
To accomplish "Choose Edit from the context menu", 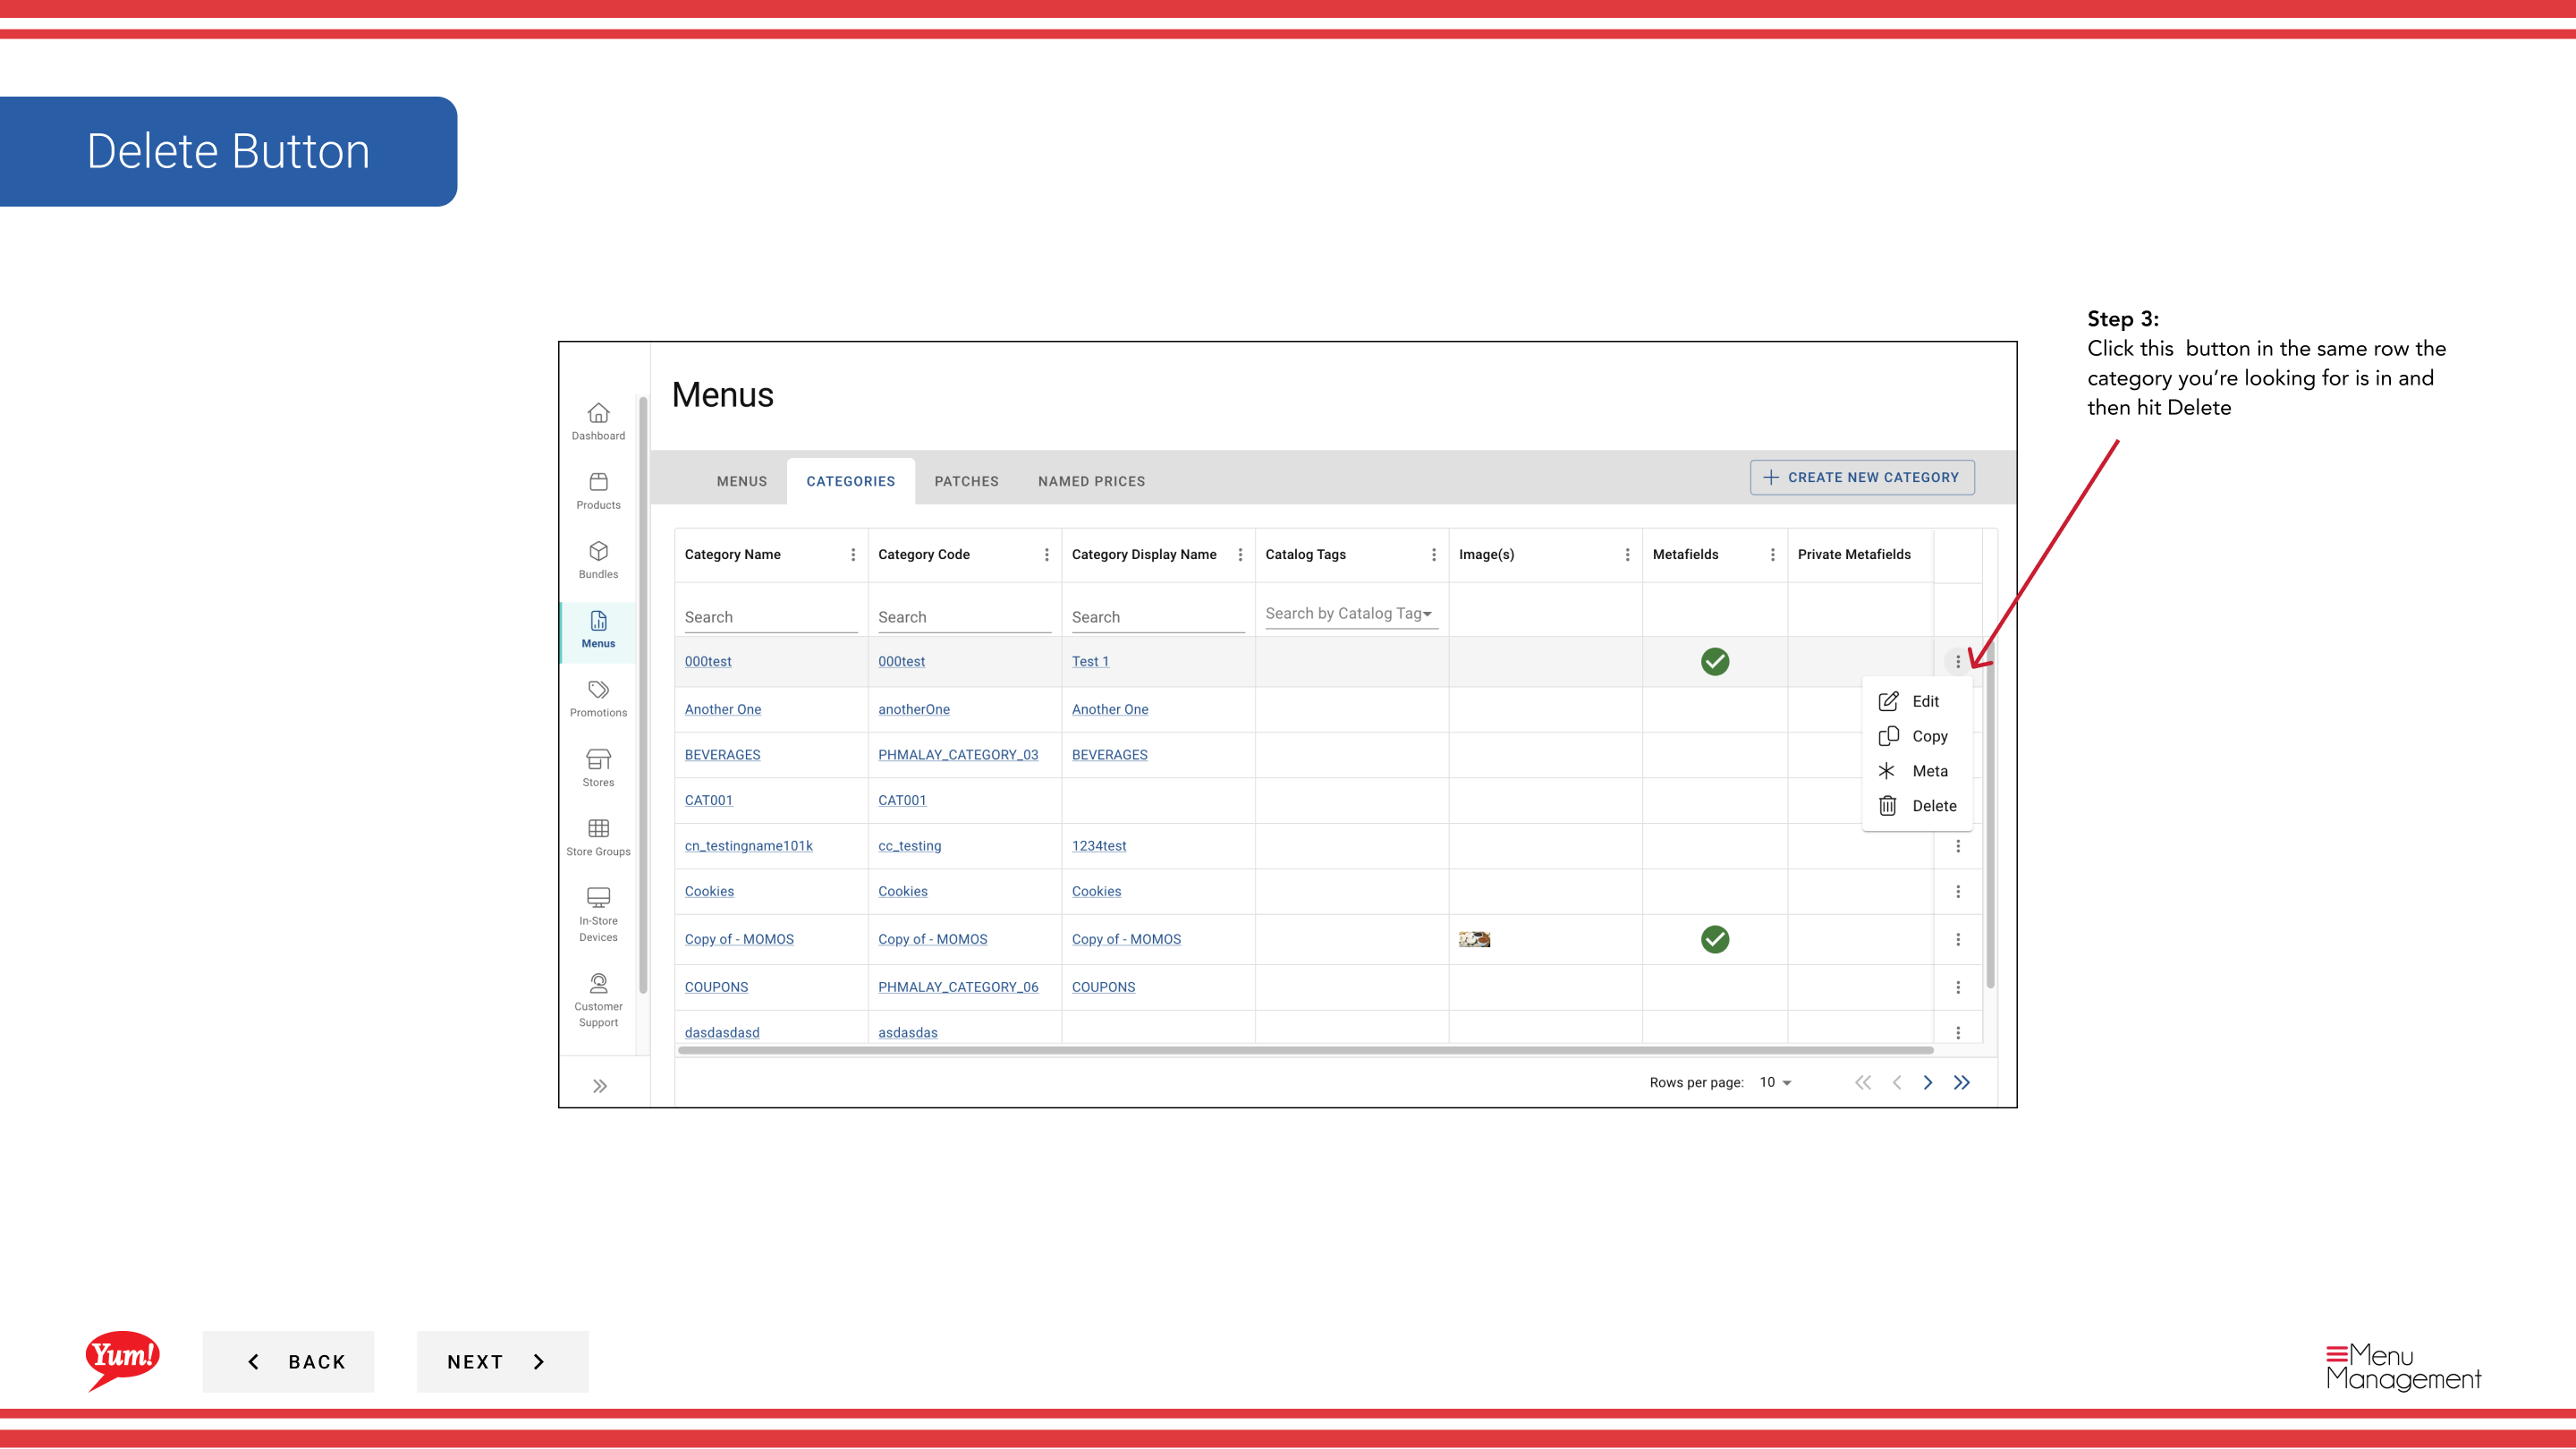I will pyautogui.click(x=1916, y=701).
